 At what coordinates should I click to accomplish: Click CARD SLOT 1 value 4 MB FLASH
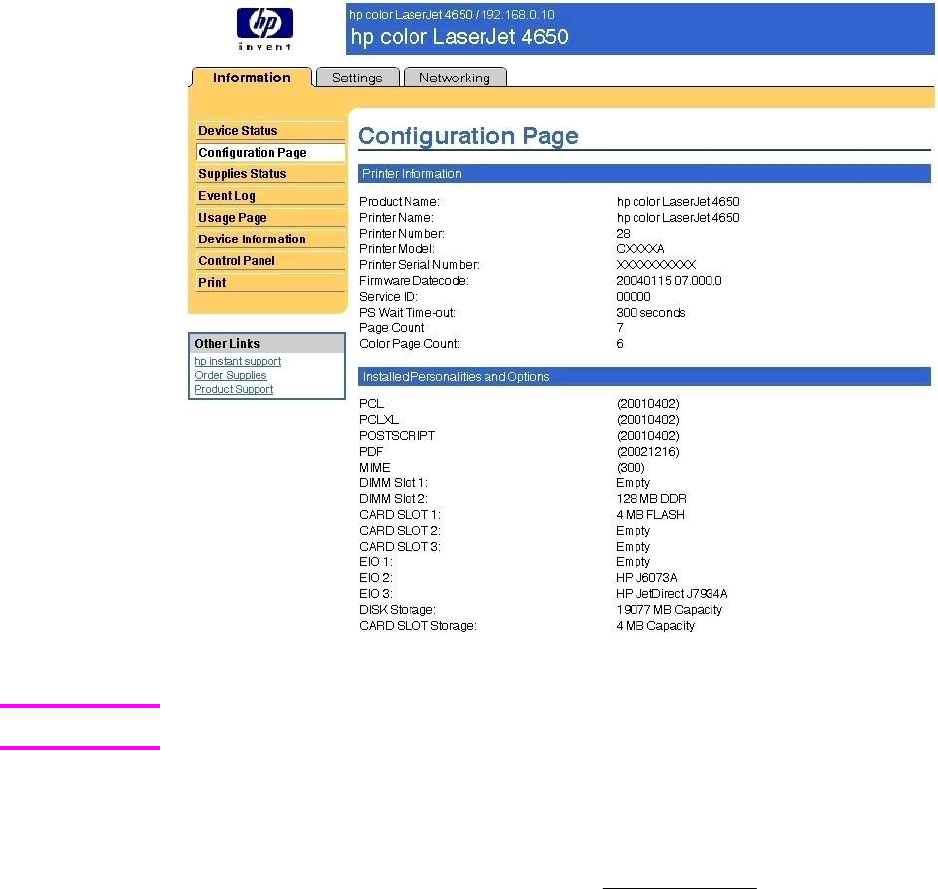[x=650, y=514]
